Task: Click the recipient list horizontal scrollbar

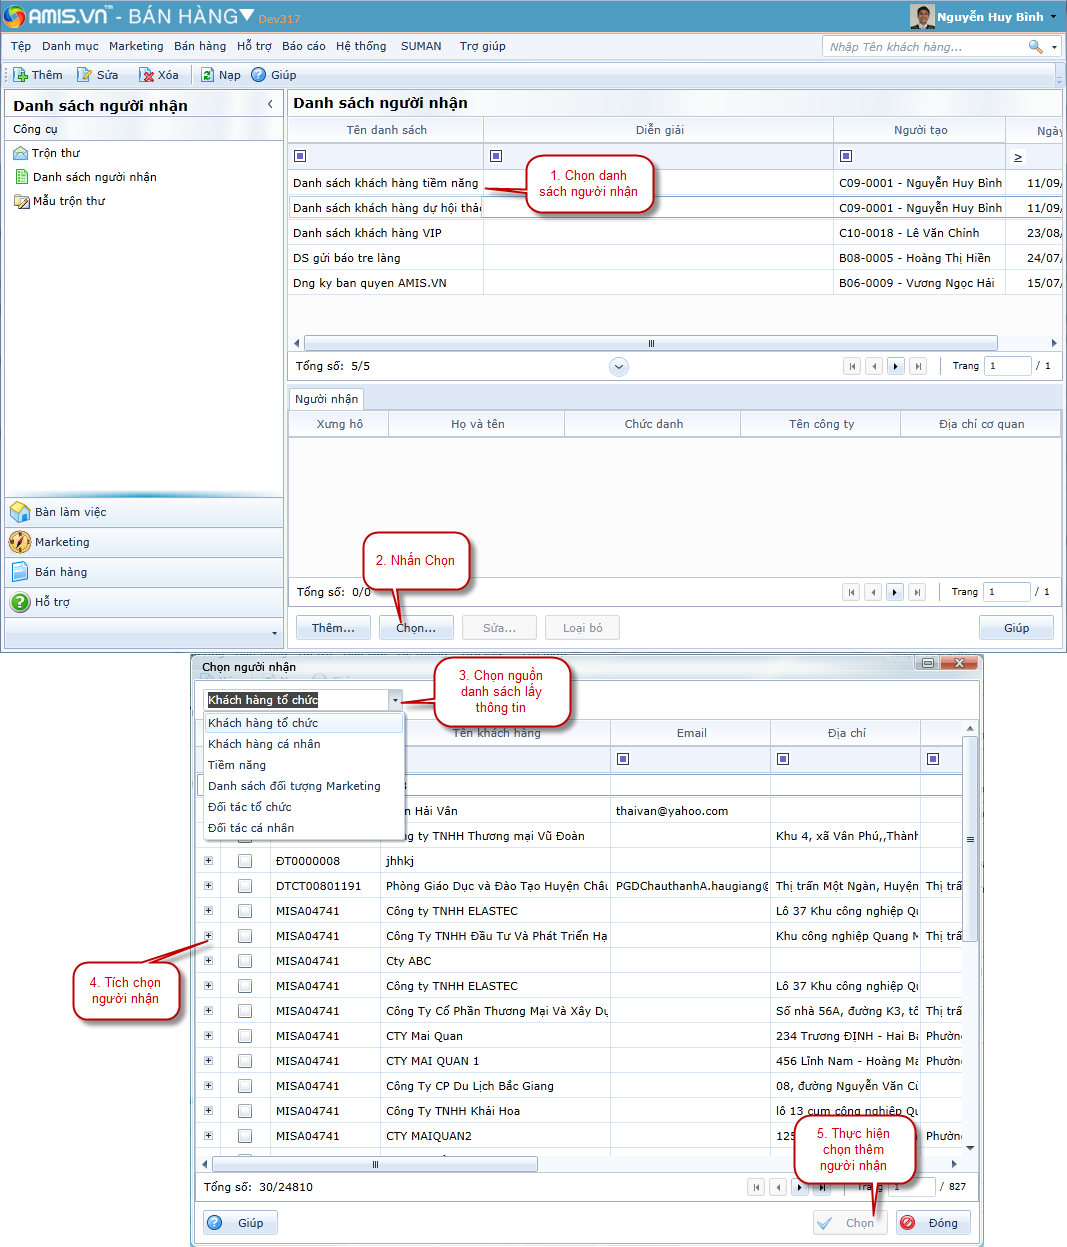Action: point(650,343)
